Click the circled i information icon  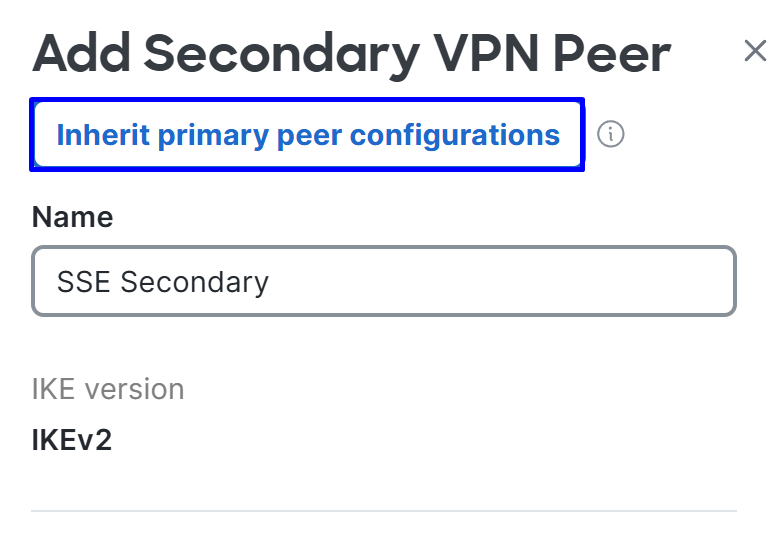(x=611, y=134)
